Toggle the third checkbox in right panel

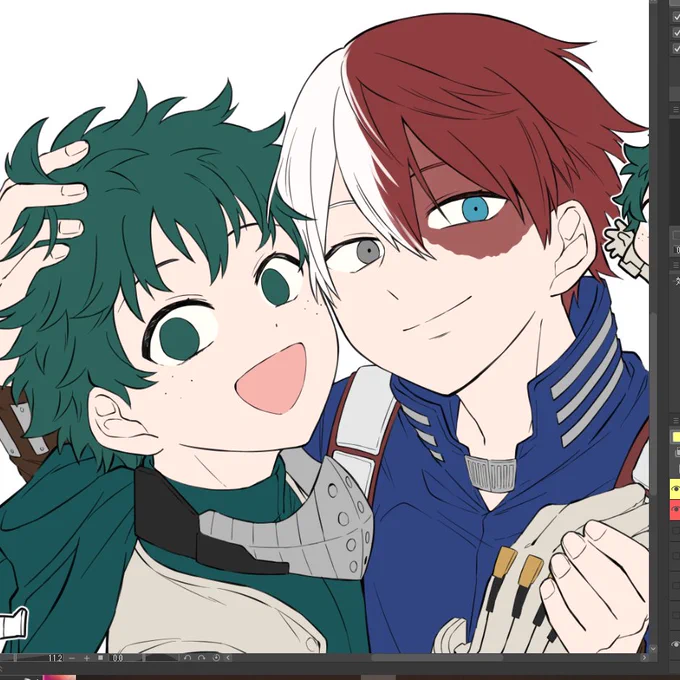[x=676, y=48]
